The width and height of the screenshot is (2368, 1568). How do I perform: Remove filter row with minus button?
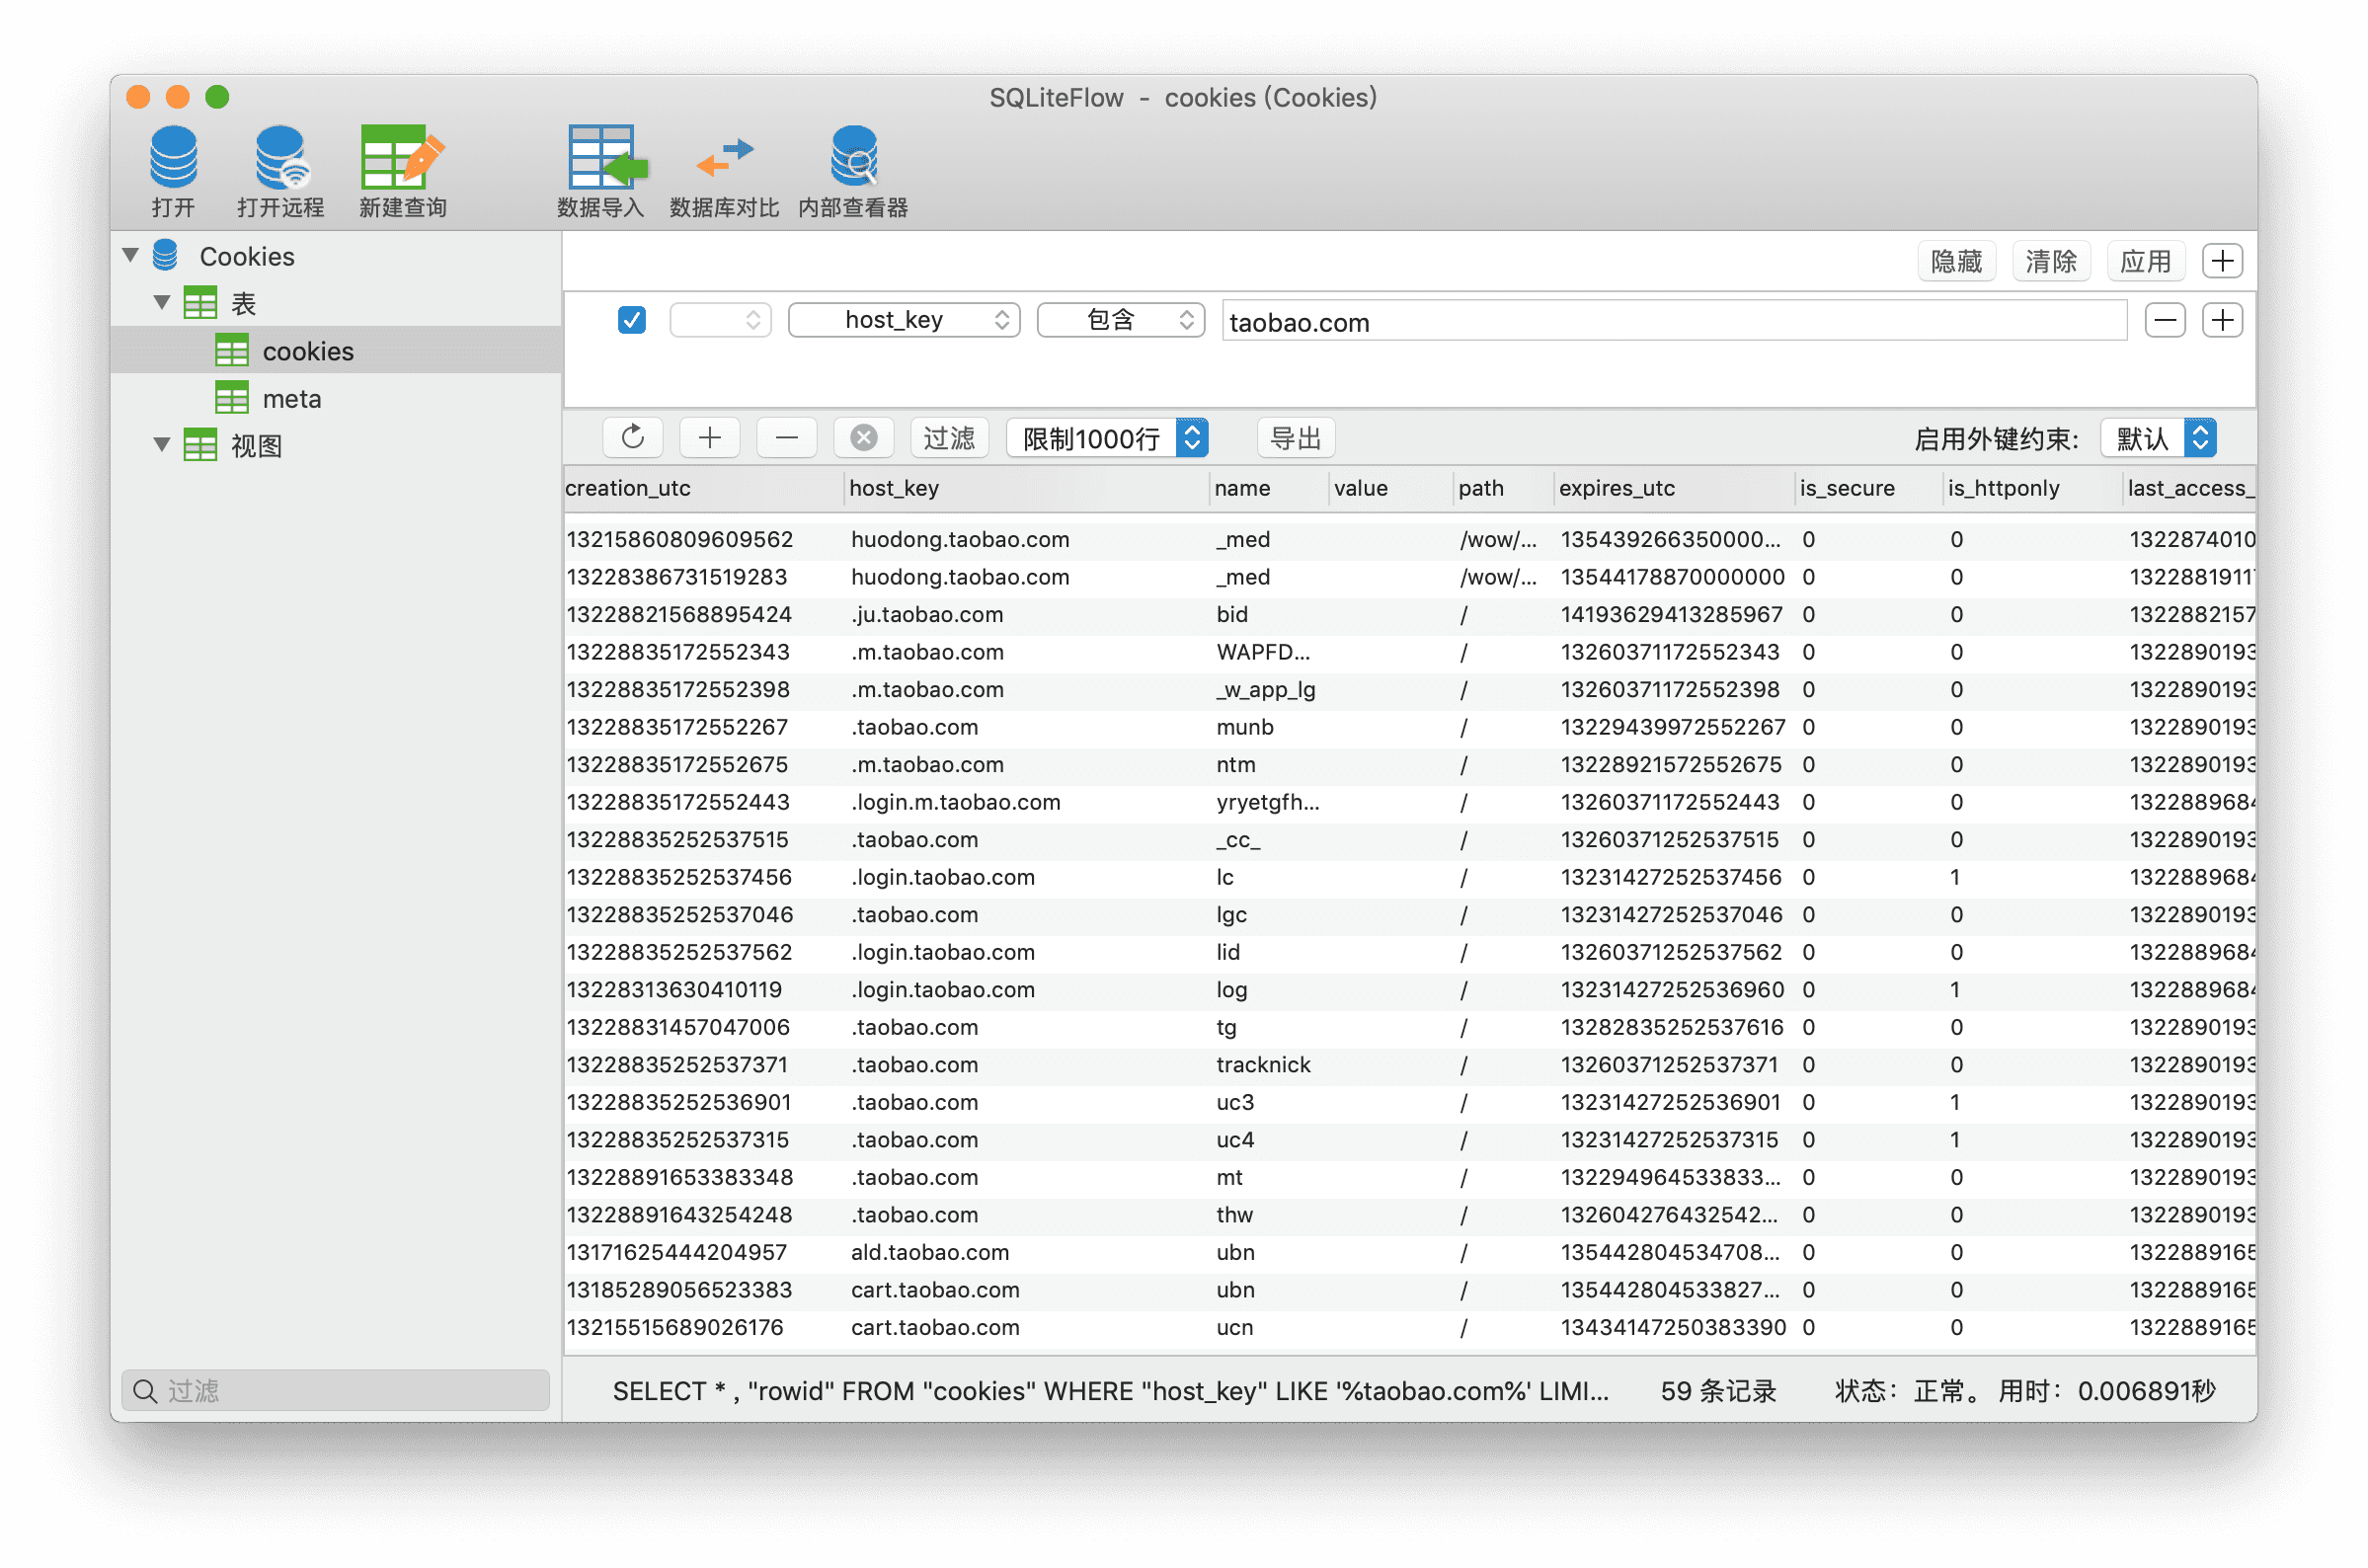pos(2165,320)
